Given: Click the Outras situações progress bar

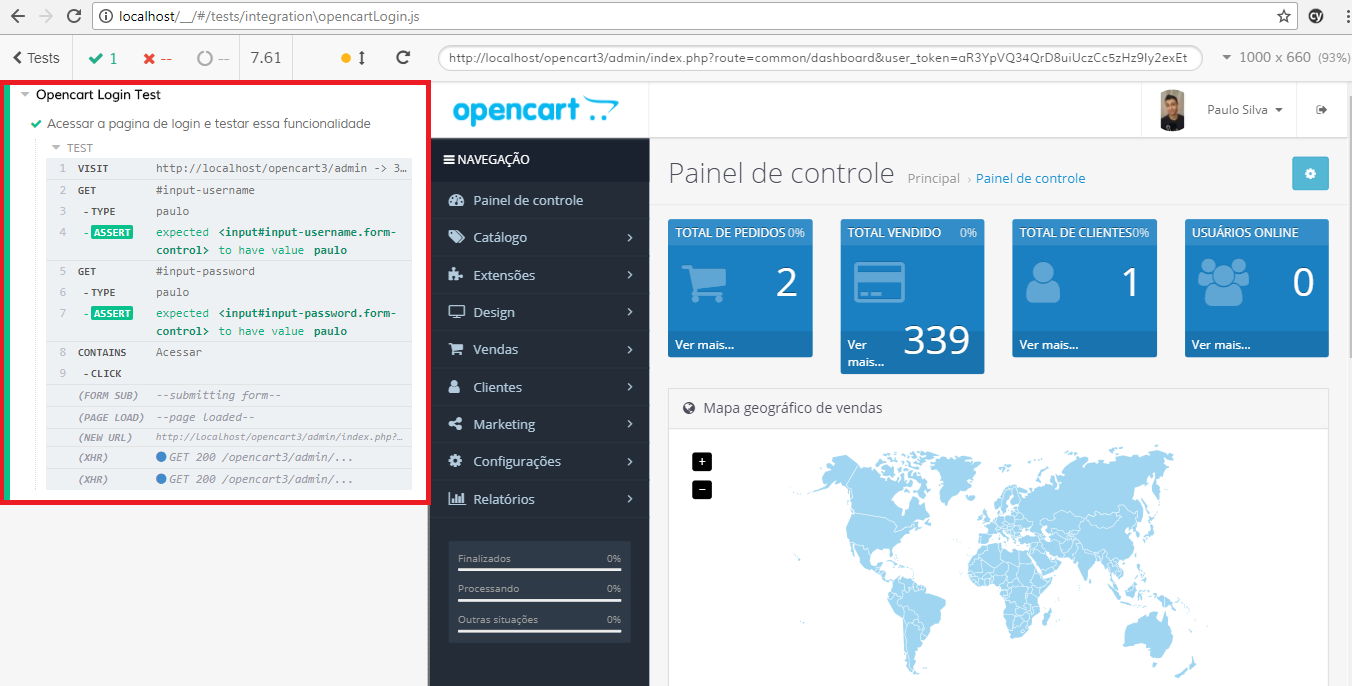Looking at the screenshot, I should point(539,630).
